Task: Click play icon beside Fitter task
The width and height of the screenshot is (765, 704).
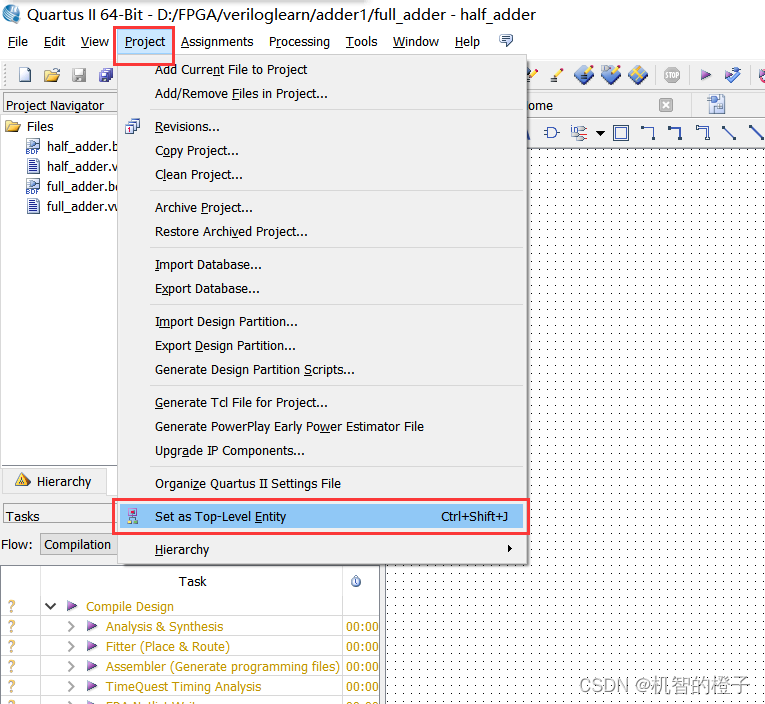Action: [x=92, y=646]
